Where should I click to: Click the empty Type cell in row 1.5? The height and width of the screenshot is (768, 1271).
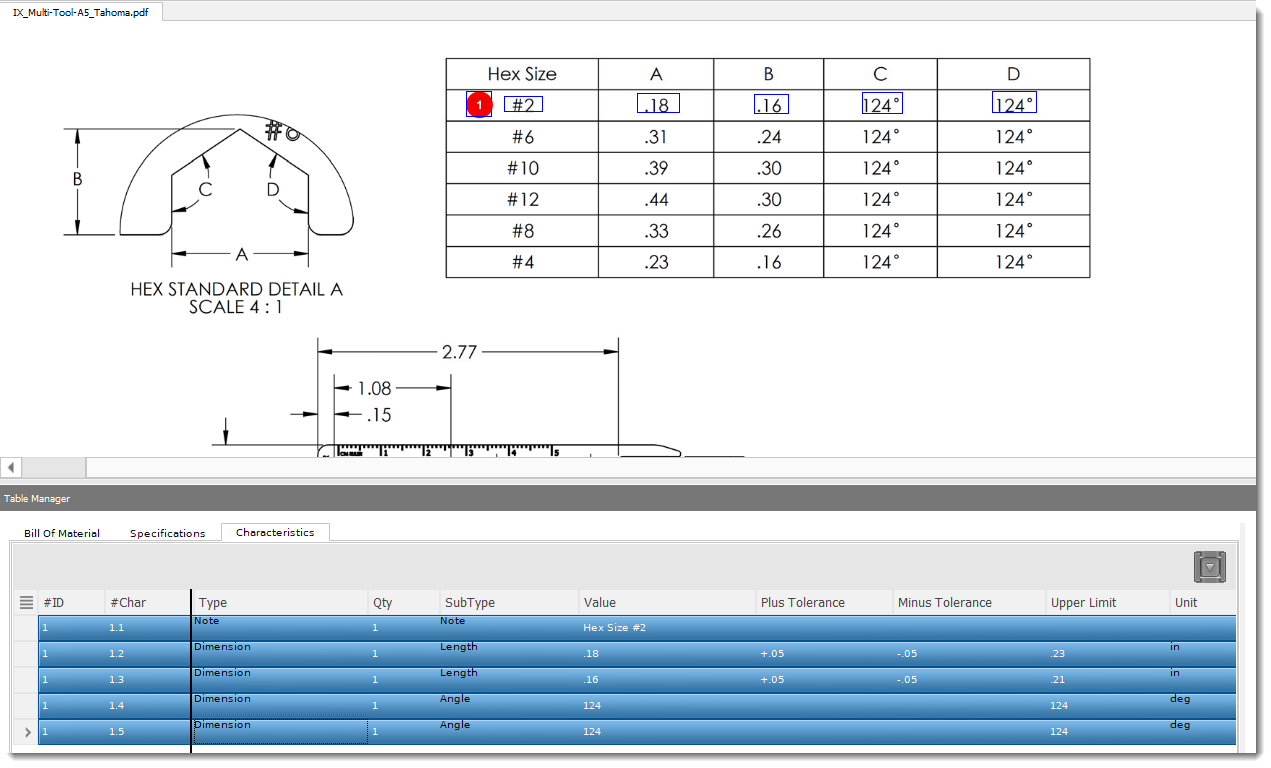click(280, 731)
